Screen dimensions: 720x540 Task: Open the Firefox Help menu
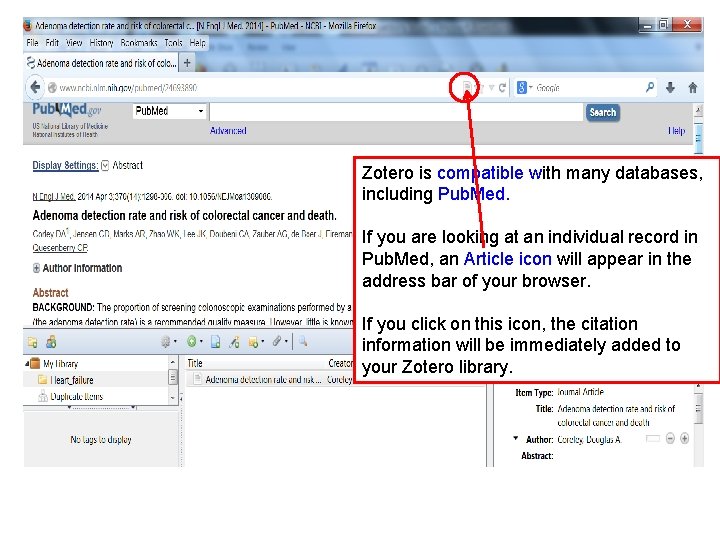coord(197,43)
